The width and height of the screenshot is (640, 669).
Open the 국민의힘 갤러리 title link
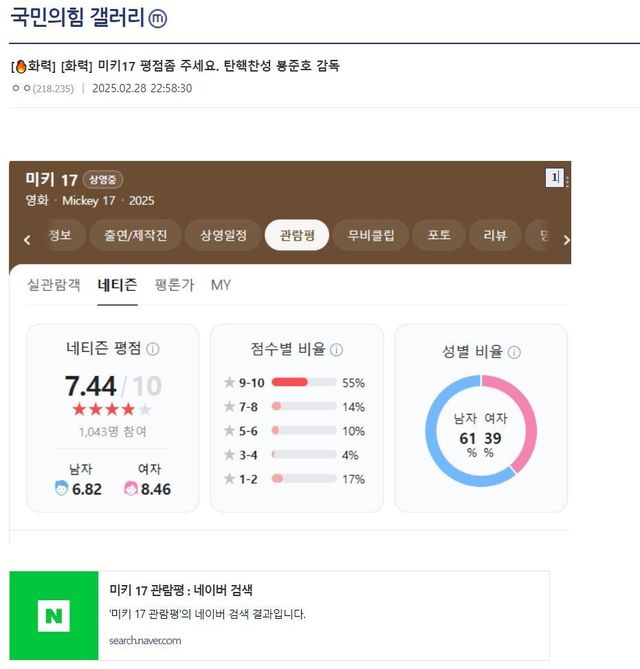(x=76, y=18)
